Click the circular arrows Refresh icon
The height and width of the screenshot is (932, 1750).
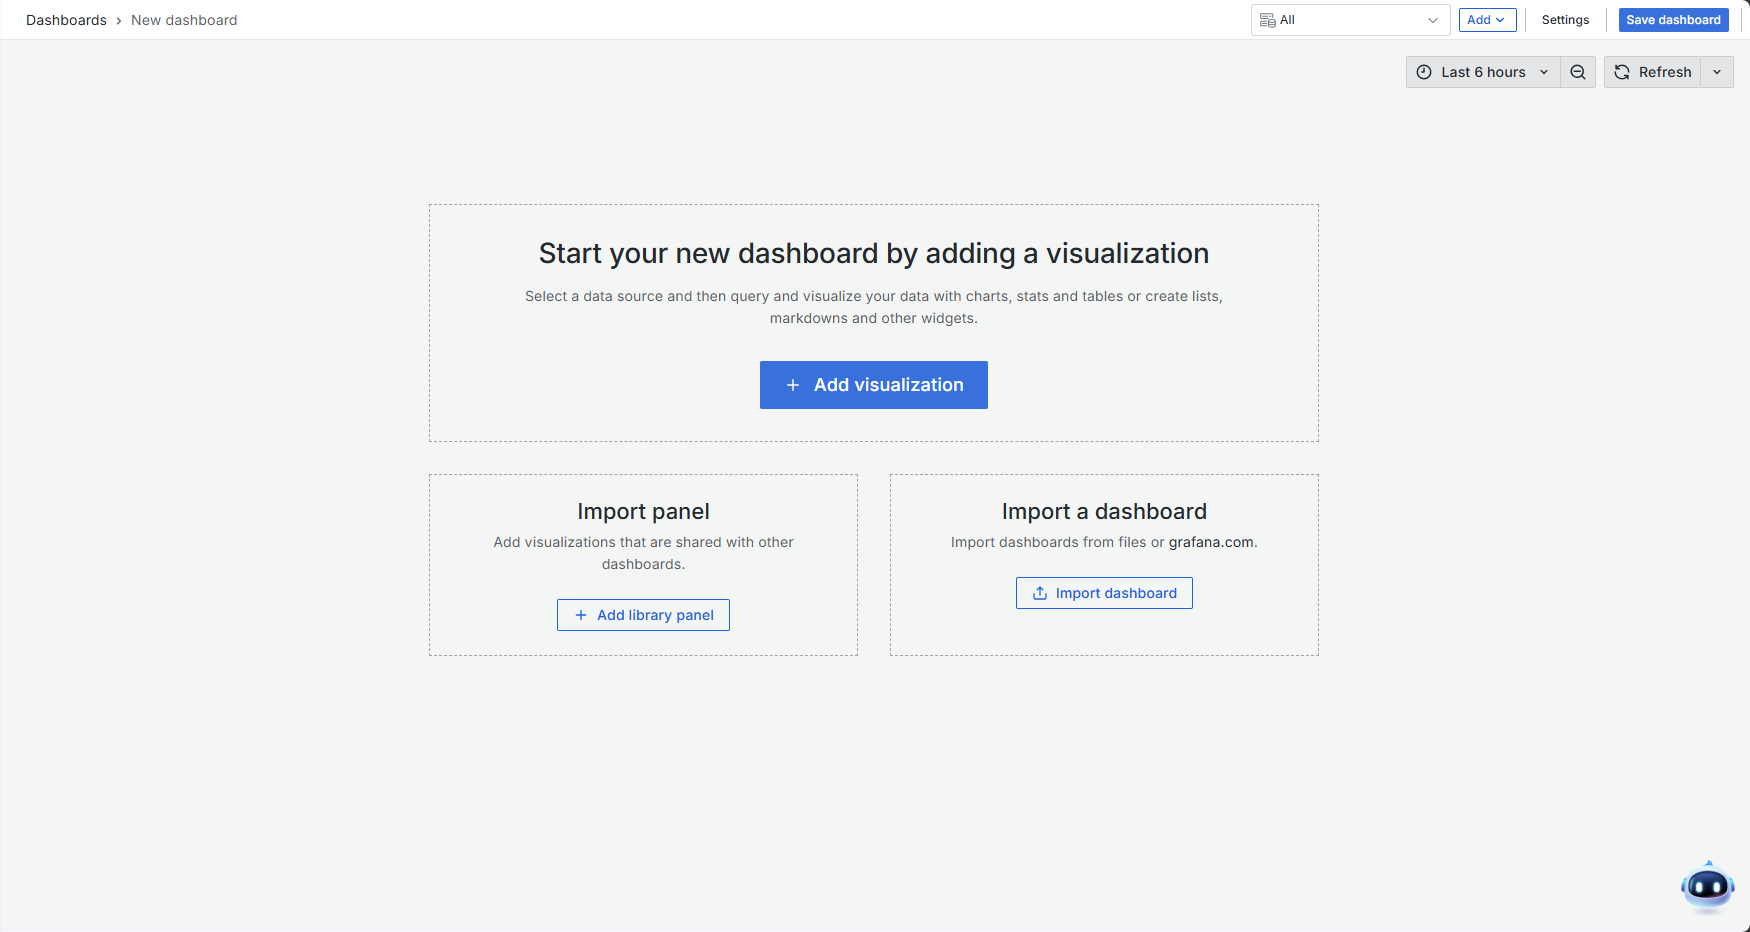coord(1622,72)
